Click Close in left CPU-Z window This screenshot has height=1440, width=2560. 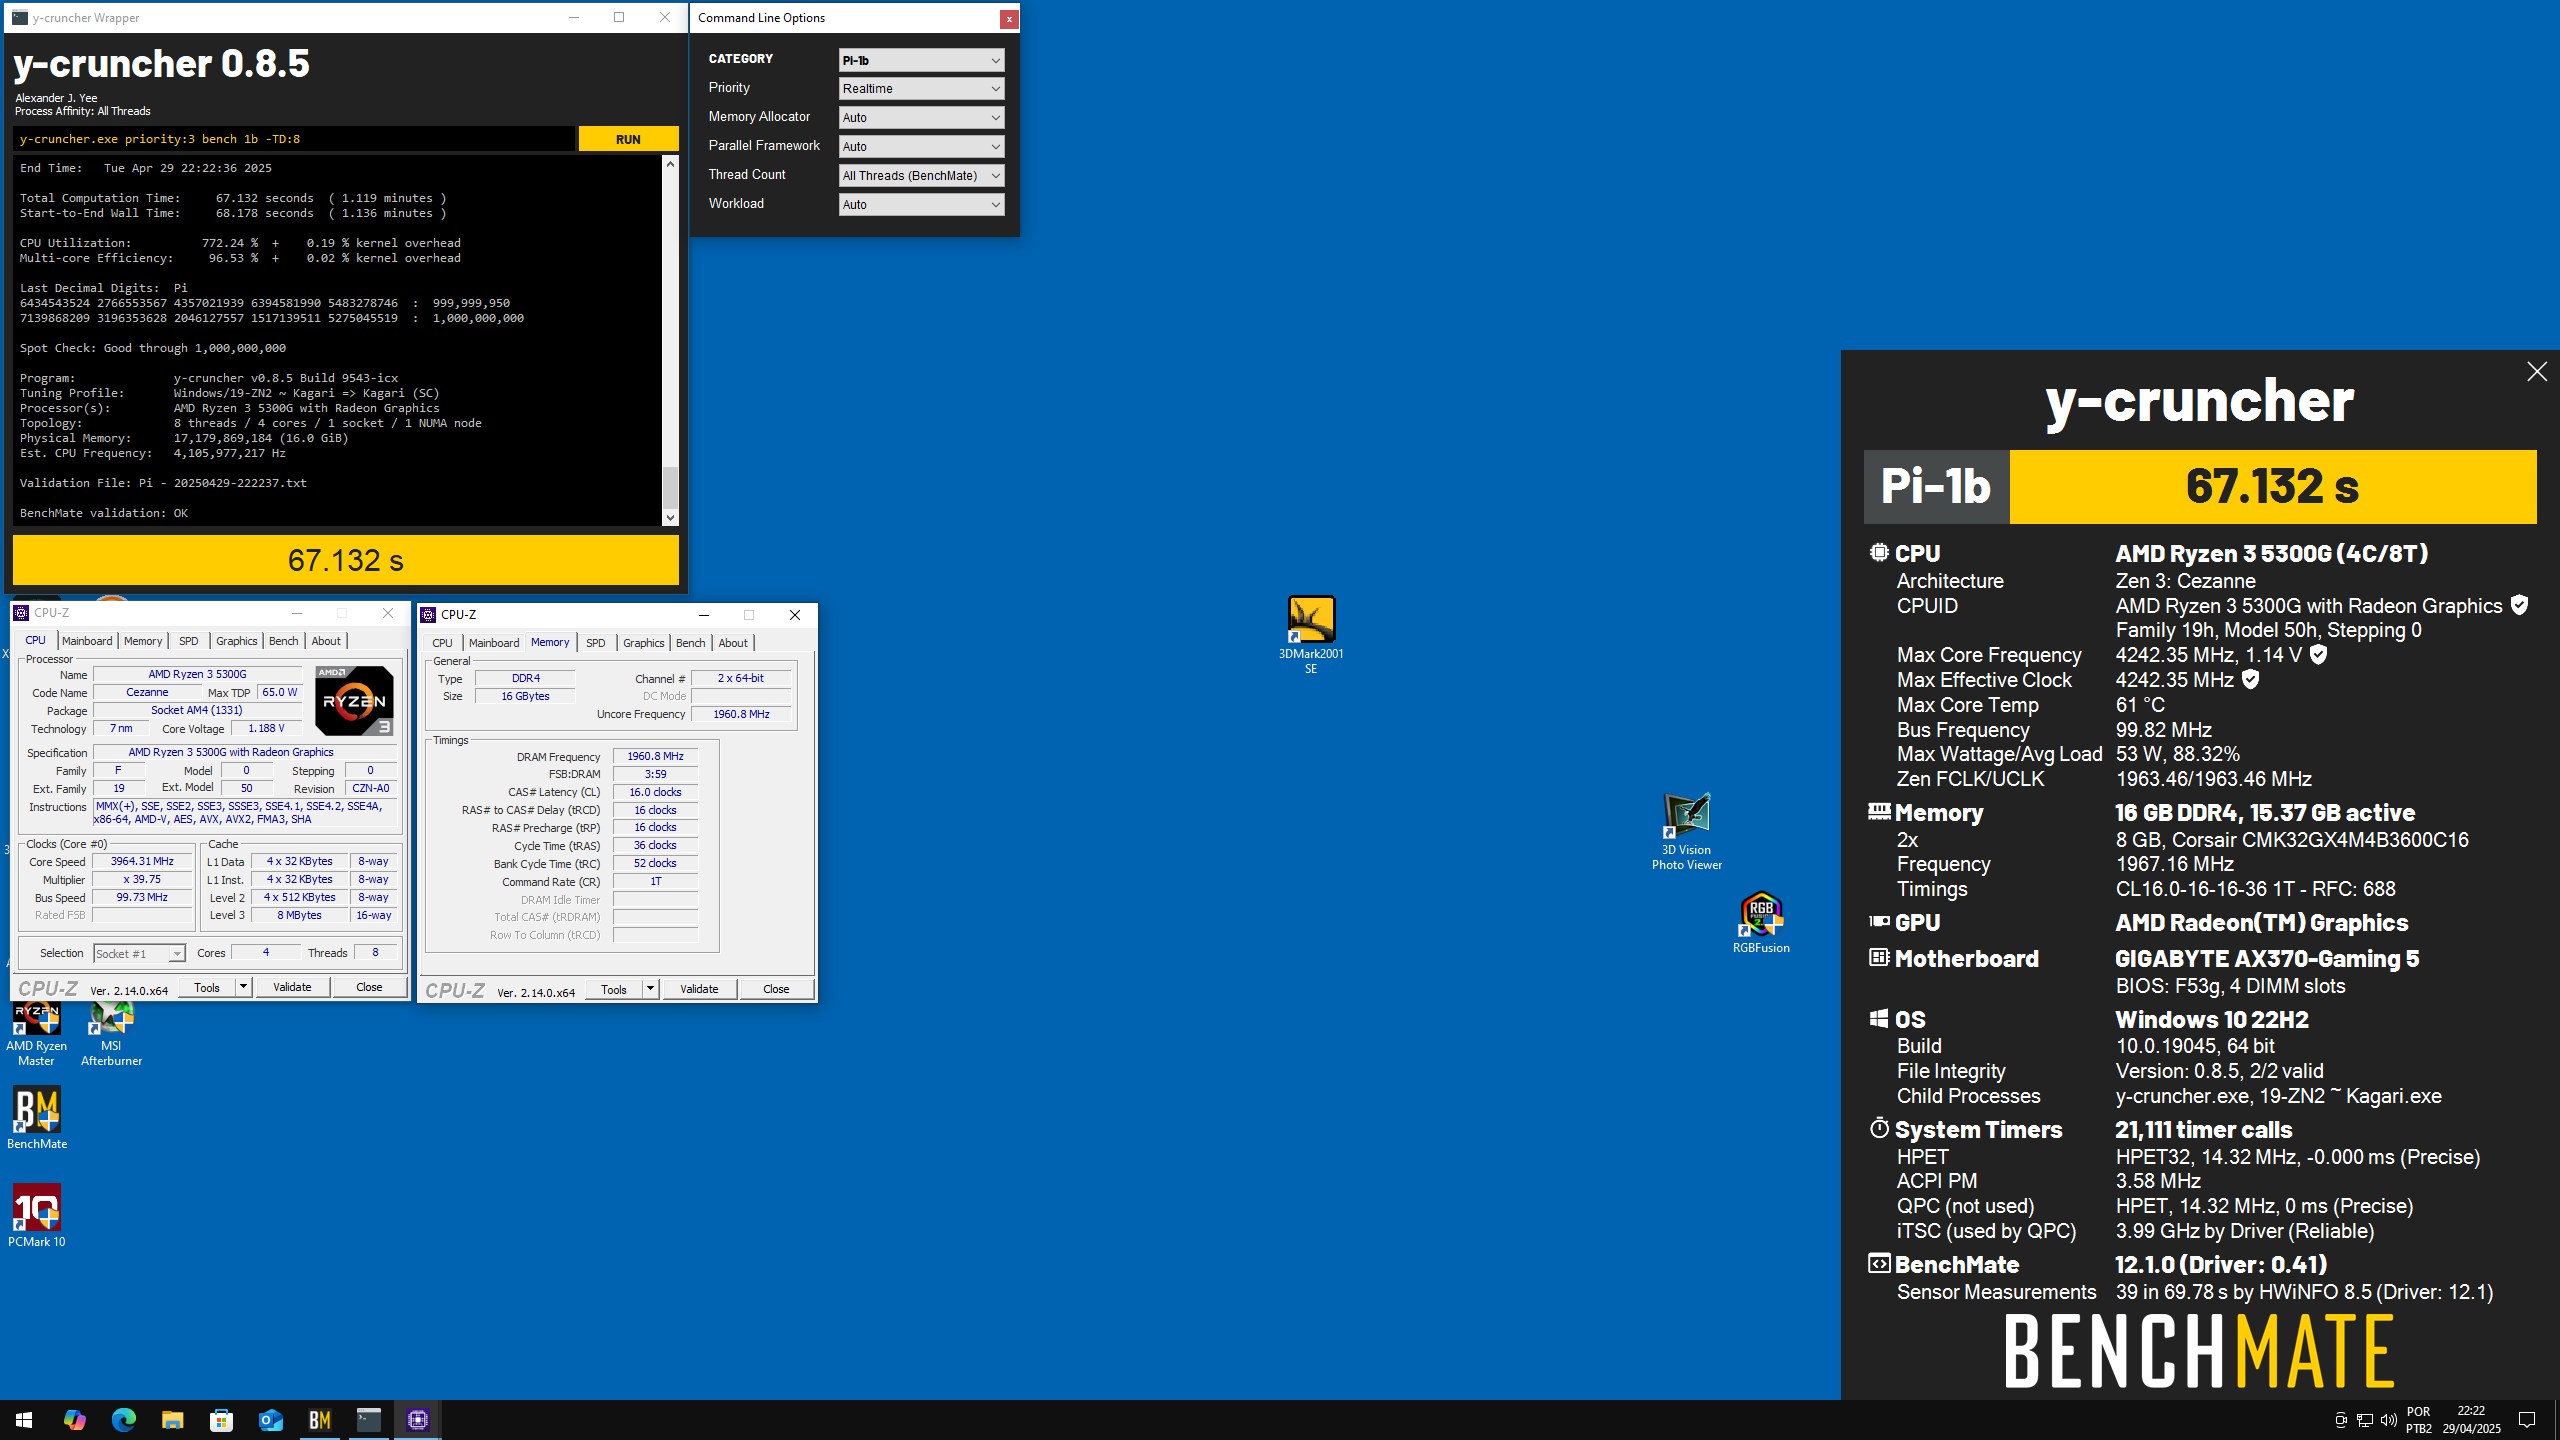point(369,988)
